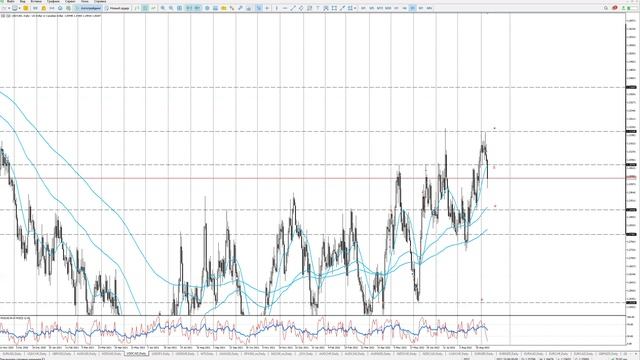Screen dimensions: 640x360
Task: Open the Сервис menu
Action: pos(70,2)
